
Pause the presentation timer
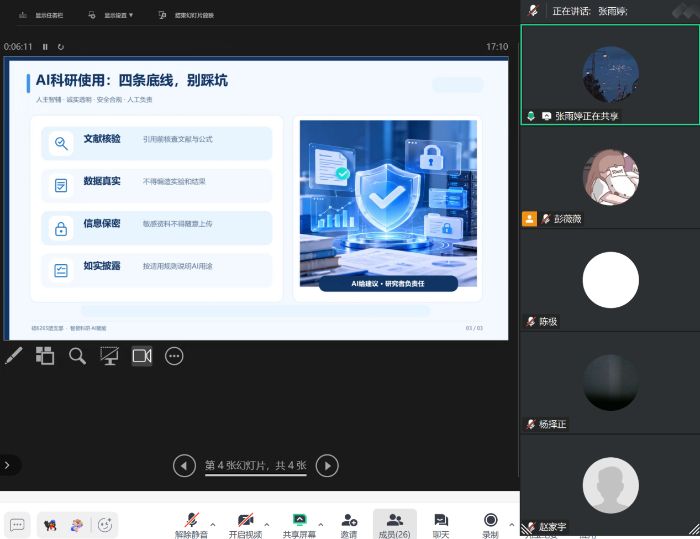click(x=45, y=47)
